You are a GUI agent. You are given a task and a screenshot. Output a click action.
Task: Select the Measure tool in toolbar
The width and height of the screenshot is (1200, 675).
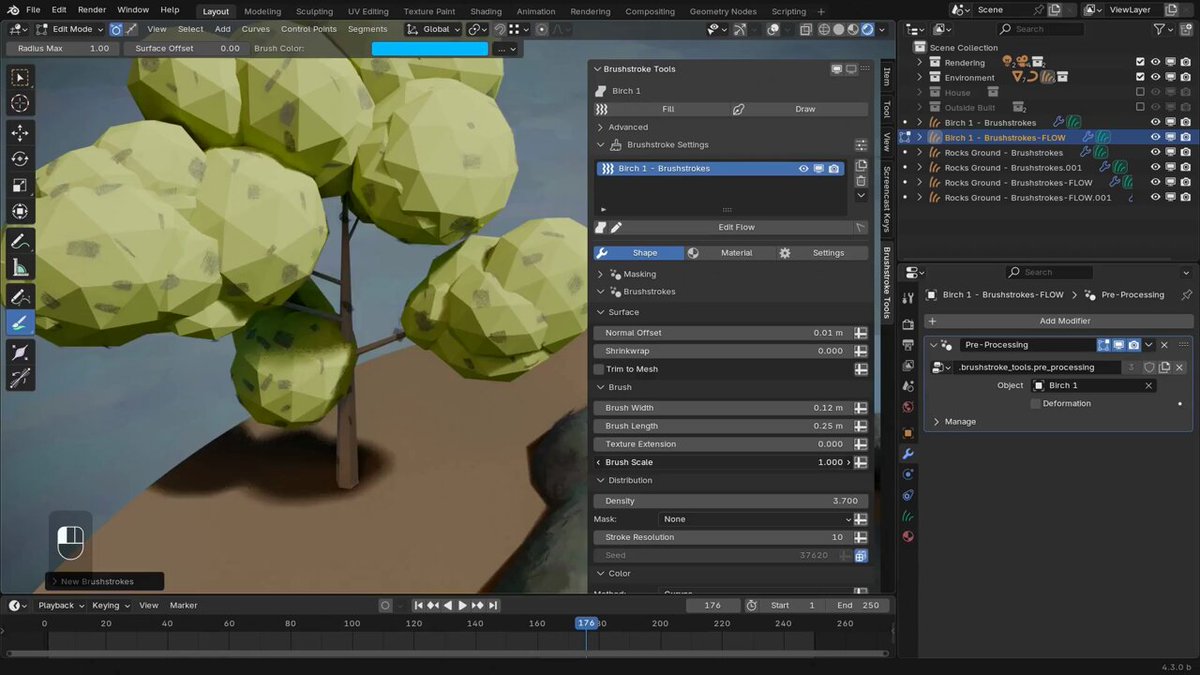coord(20,268)
